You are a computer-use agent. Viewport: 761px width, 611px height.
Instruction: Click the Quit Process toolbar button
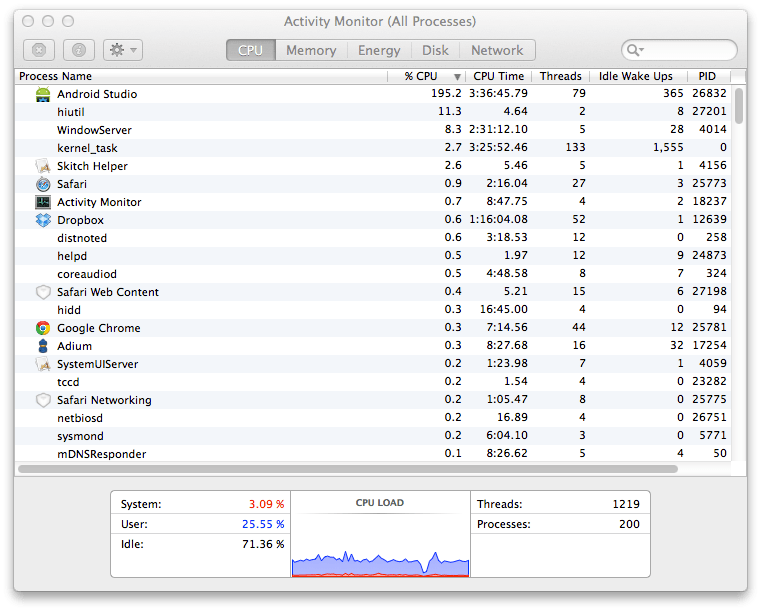pos(39,50)
